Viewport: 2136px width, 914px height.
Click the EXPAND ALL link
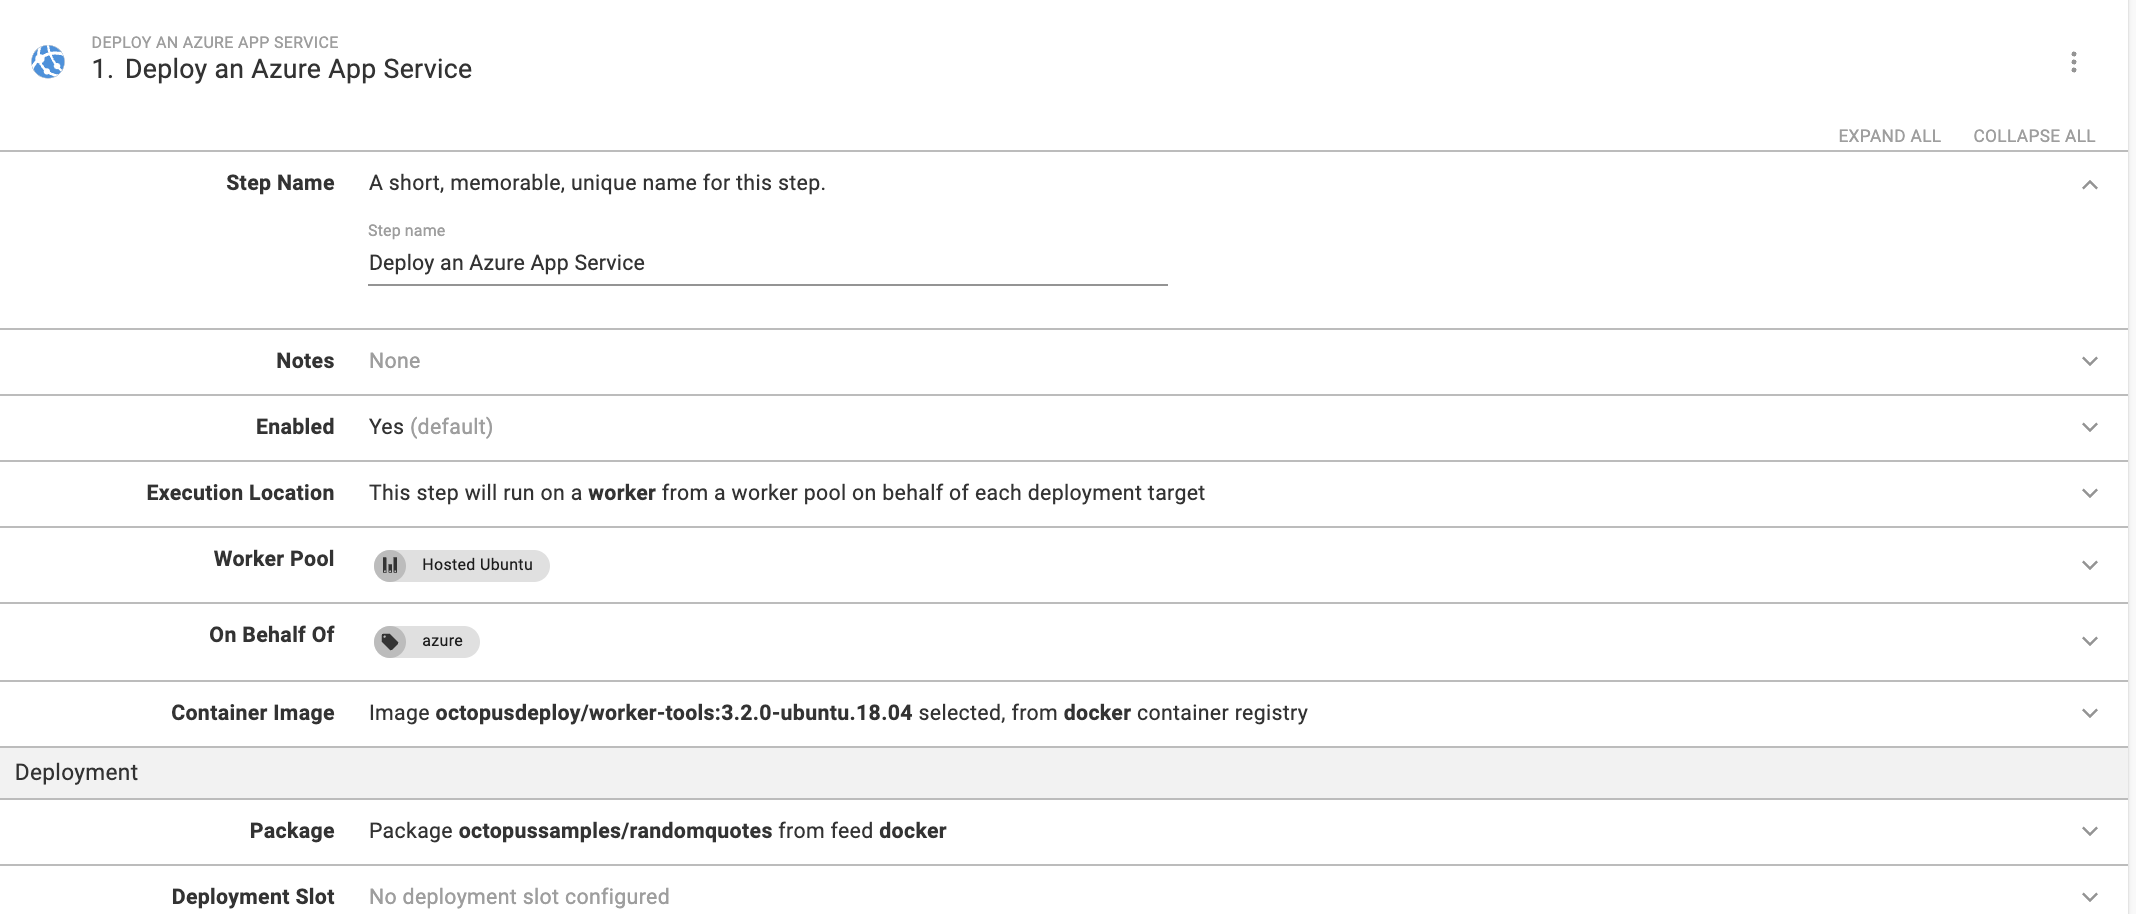click(x=1888, y=135)
